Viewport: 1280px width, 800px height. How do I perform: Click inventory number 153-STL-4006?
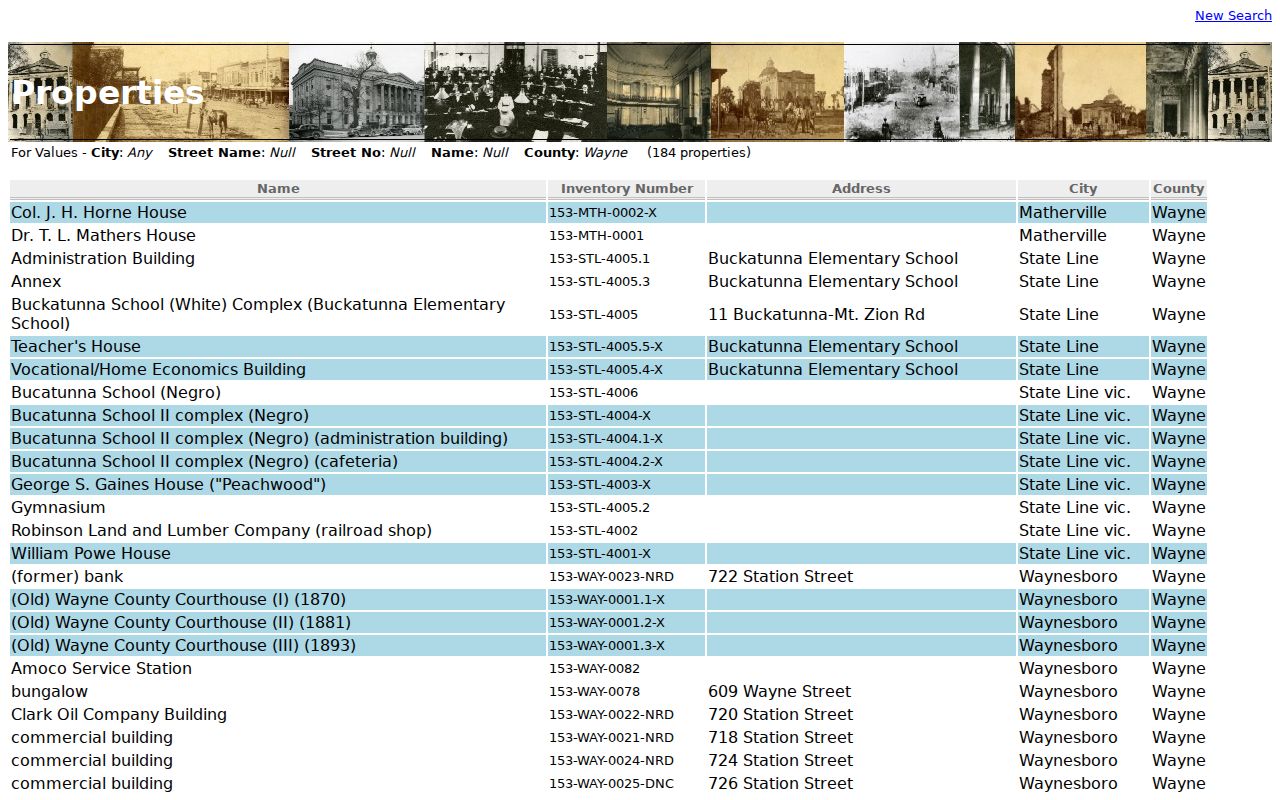(x=593, y=393)
